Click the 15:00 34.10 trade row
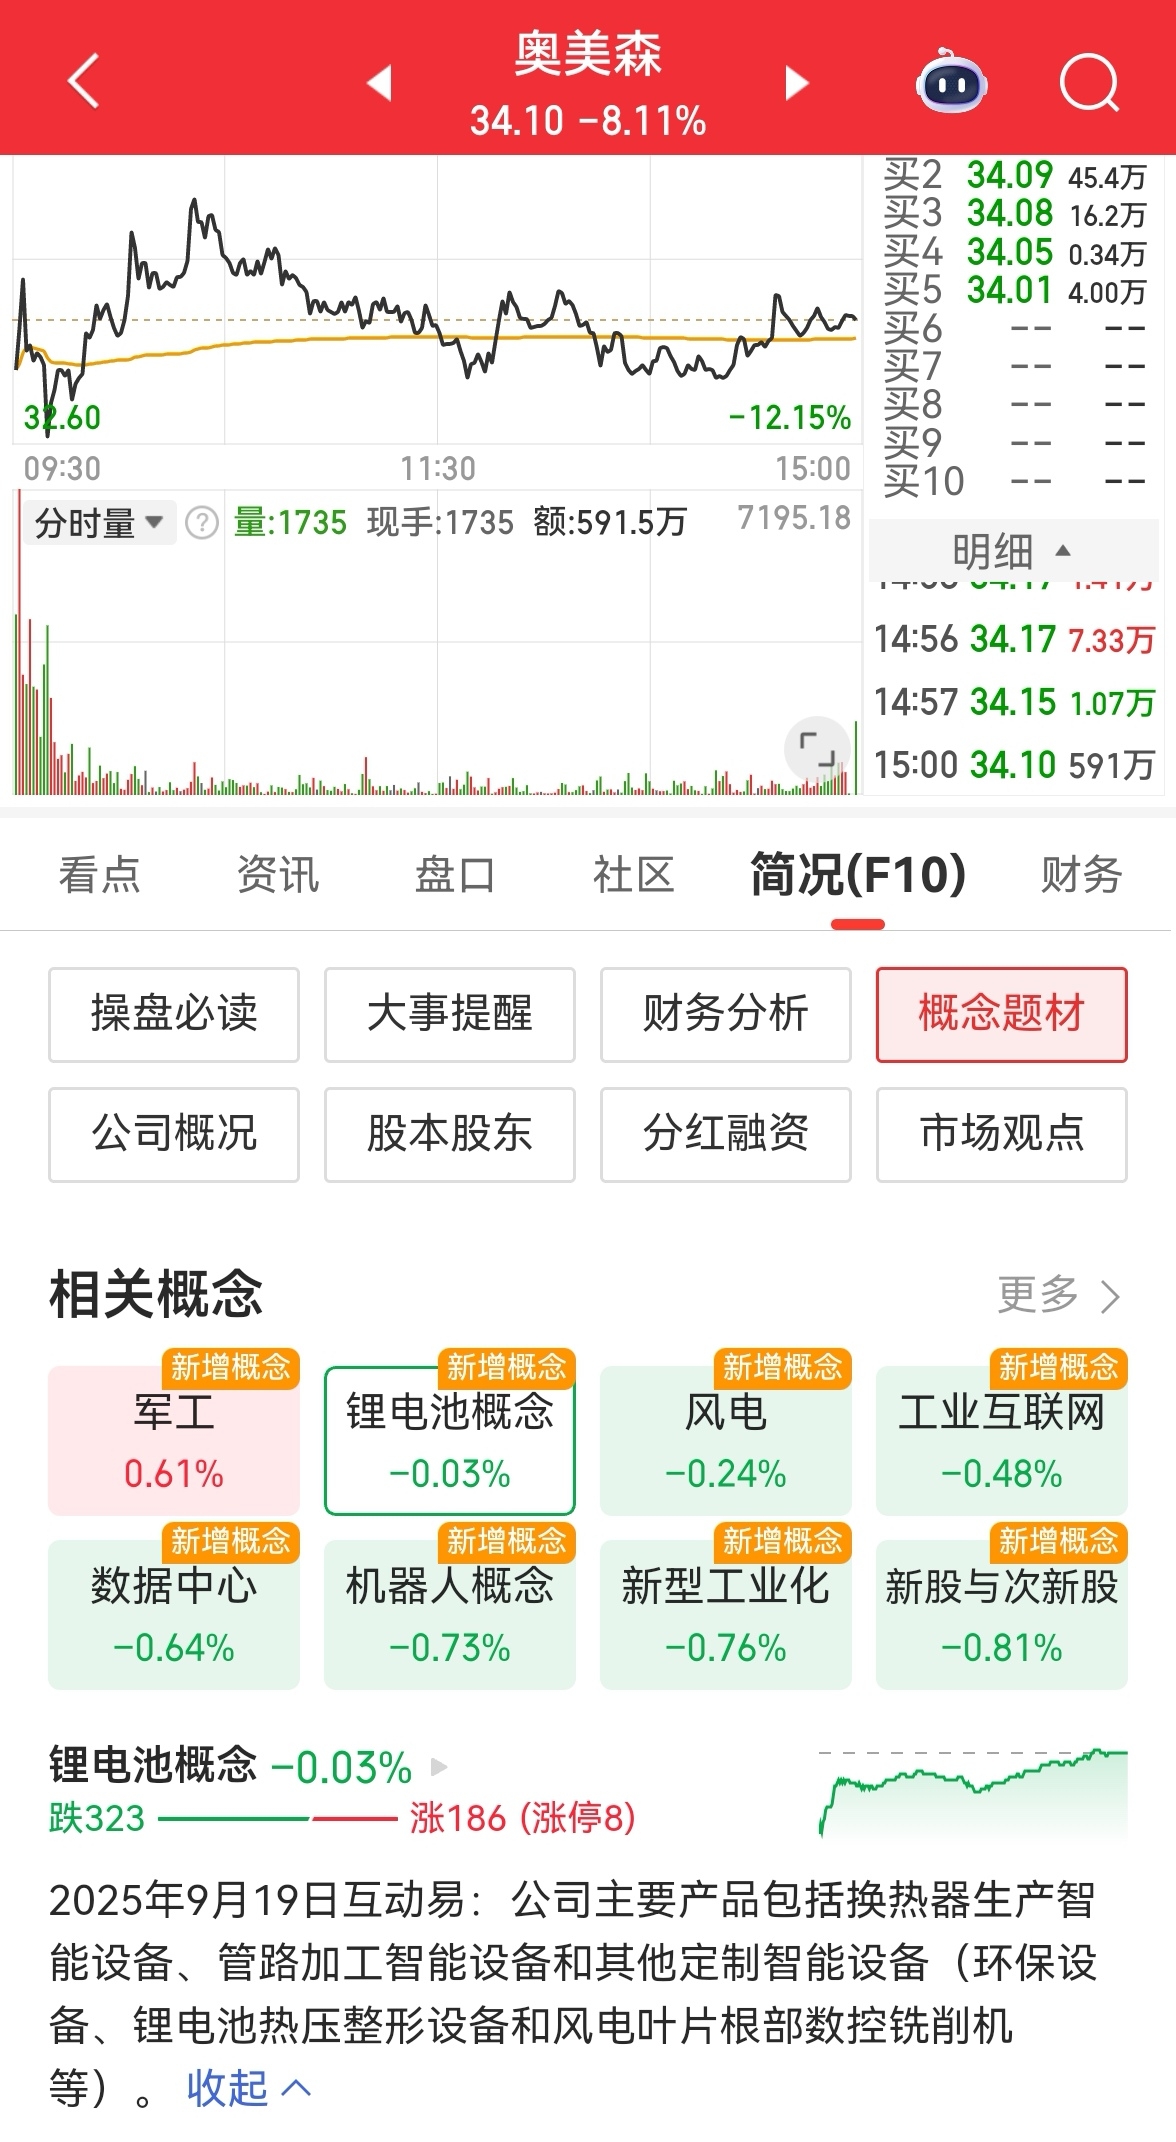 click(1014, 765)
